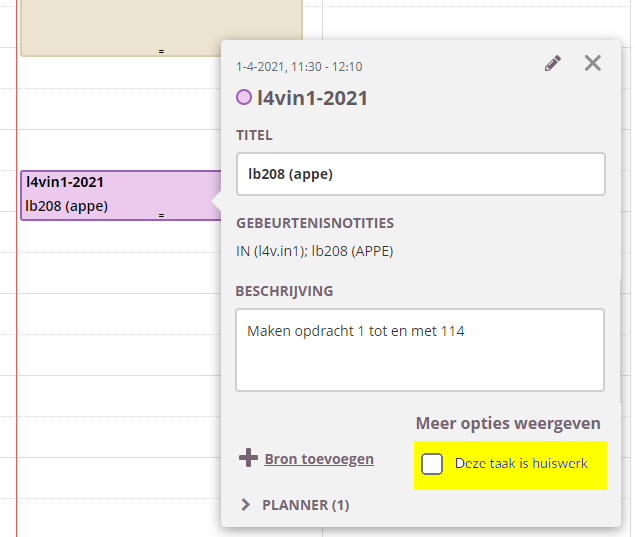
Task: Click the 'Deze taak is huiswerk' label text
Action: pos(521,464)
